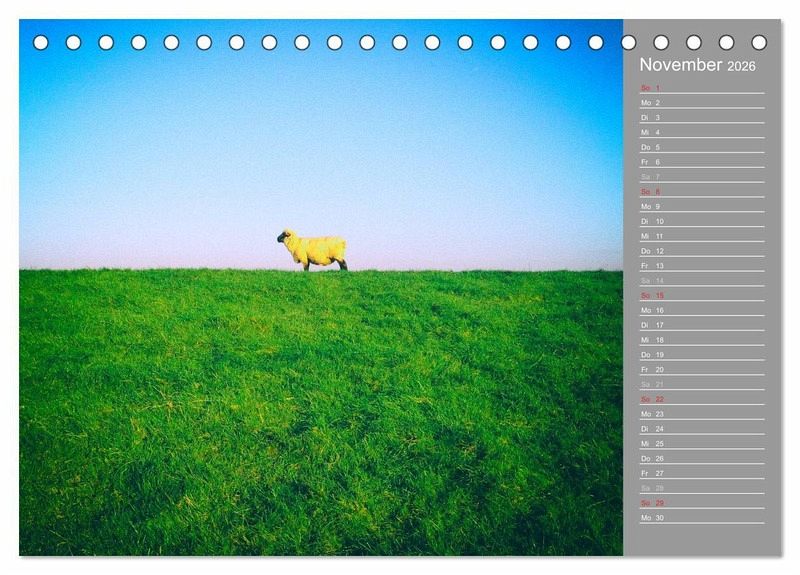The image size is (800, 575).
Task: Click the Fr 13 date row
Action: click(701, 266)
